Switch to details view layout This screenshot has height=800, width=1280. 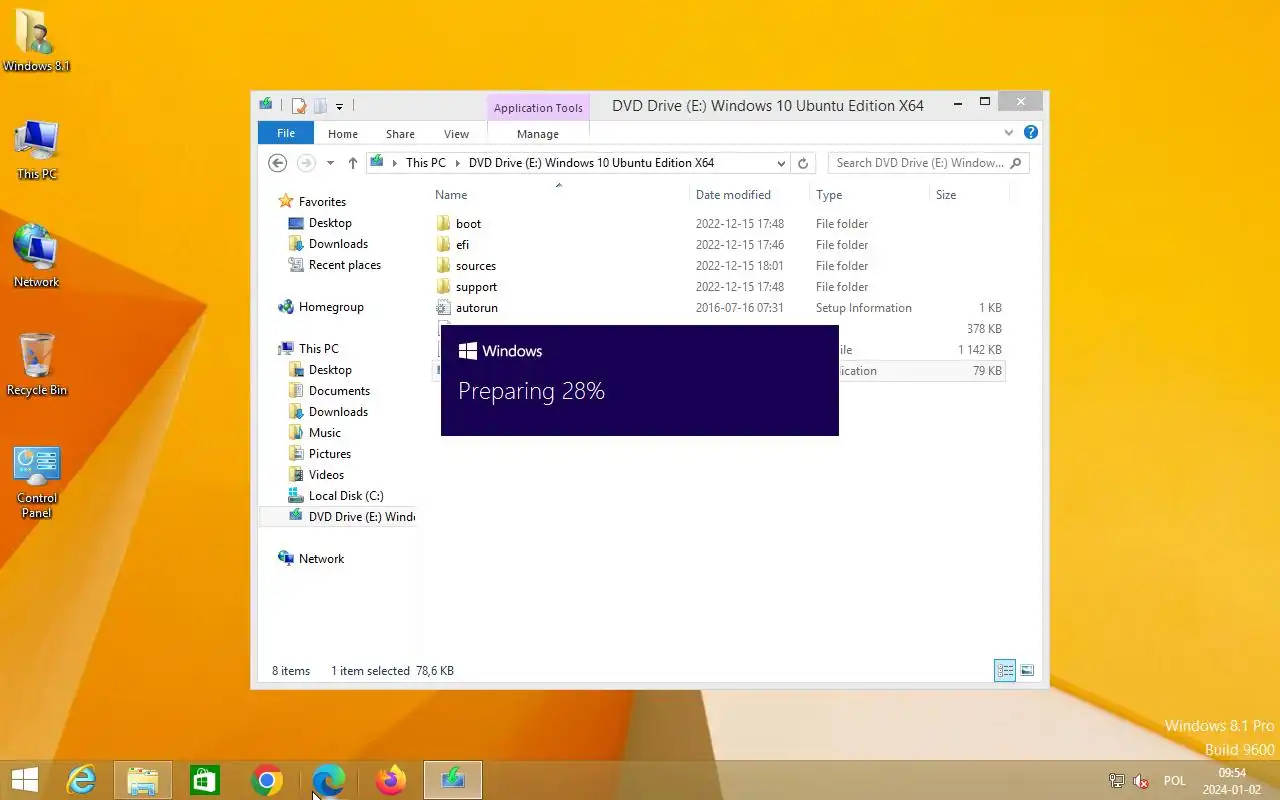(1005, 671)
